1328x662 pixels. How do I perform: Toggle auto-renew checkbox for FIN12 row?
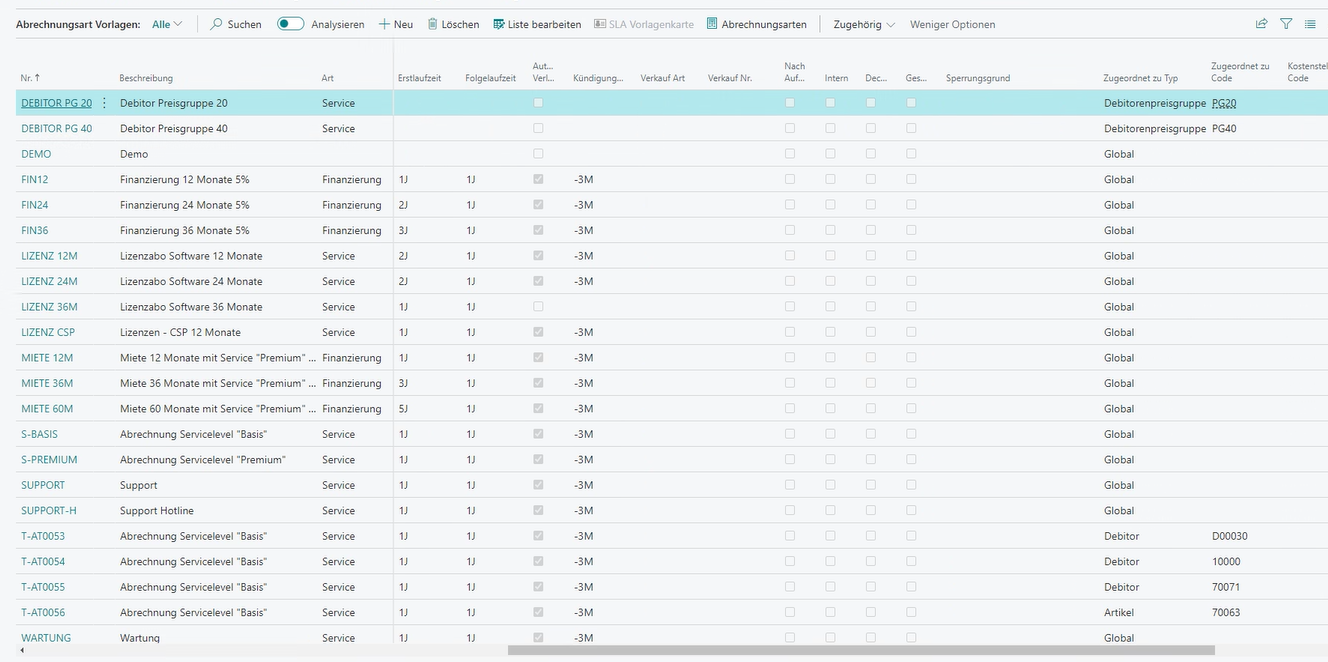coord(539,179)
